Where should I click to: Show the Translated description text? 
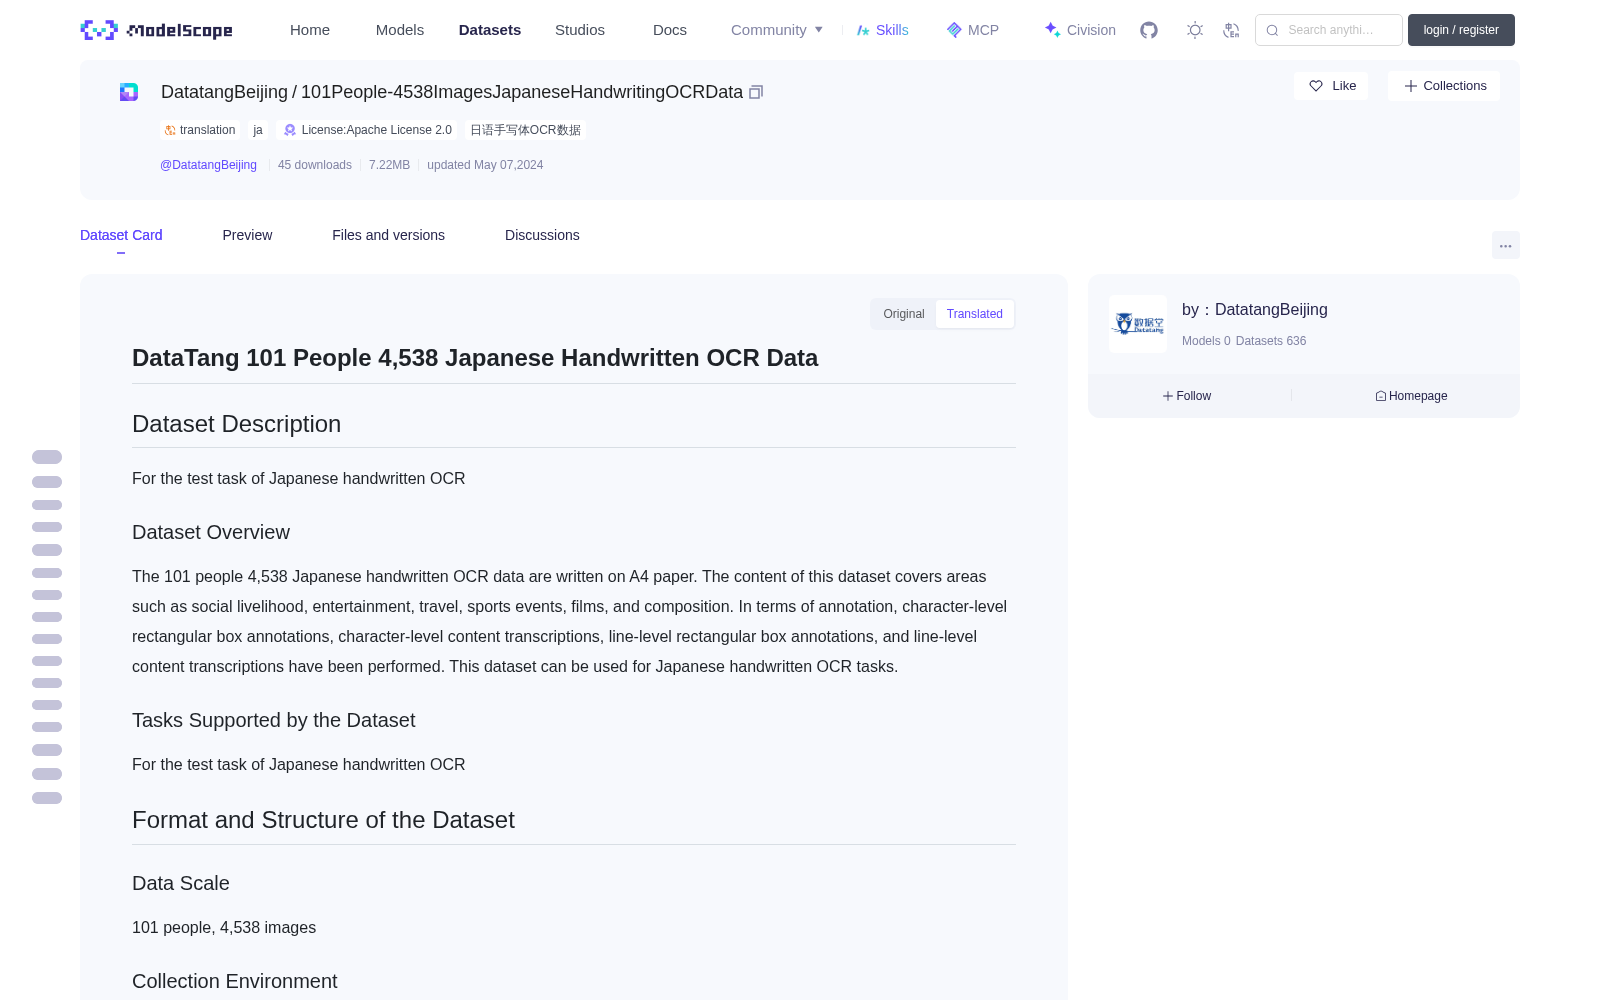click(975, 314)
